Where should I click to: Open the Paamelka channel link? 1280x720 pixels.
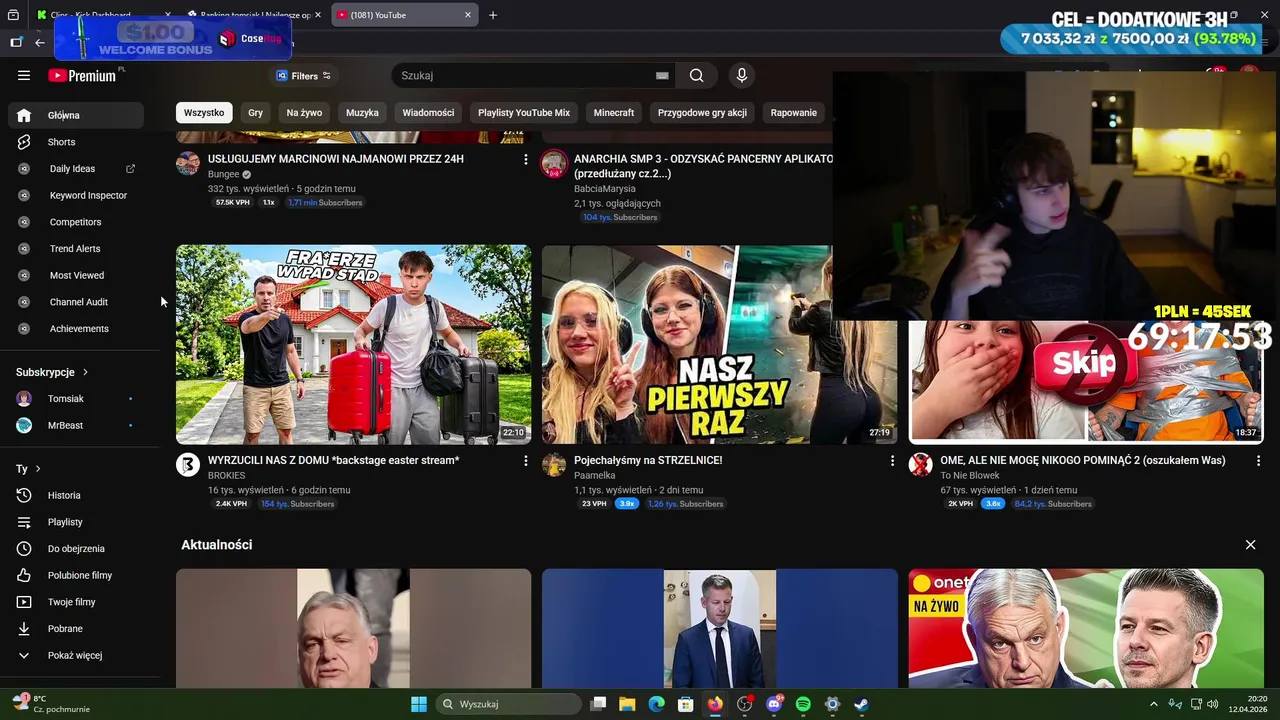click(x=595, y=476)
